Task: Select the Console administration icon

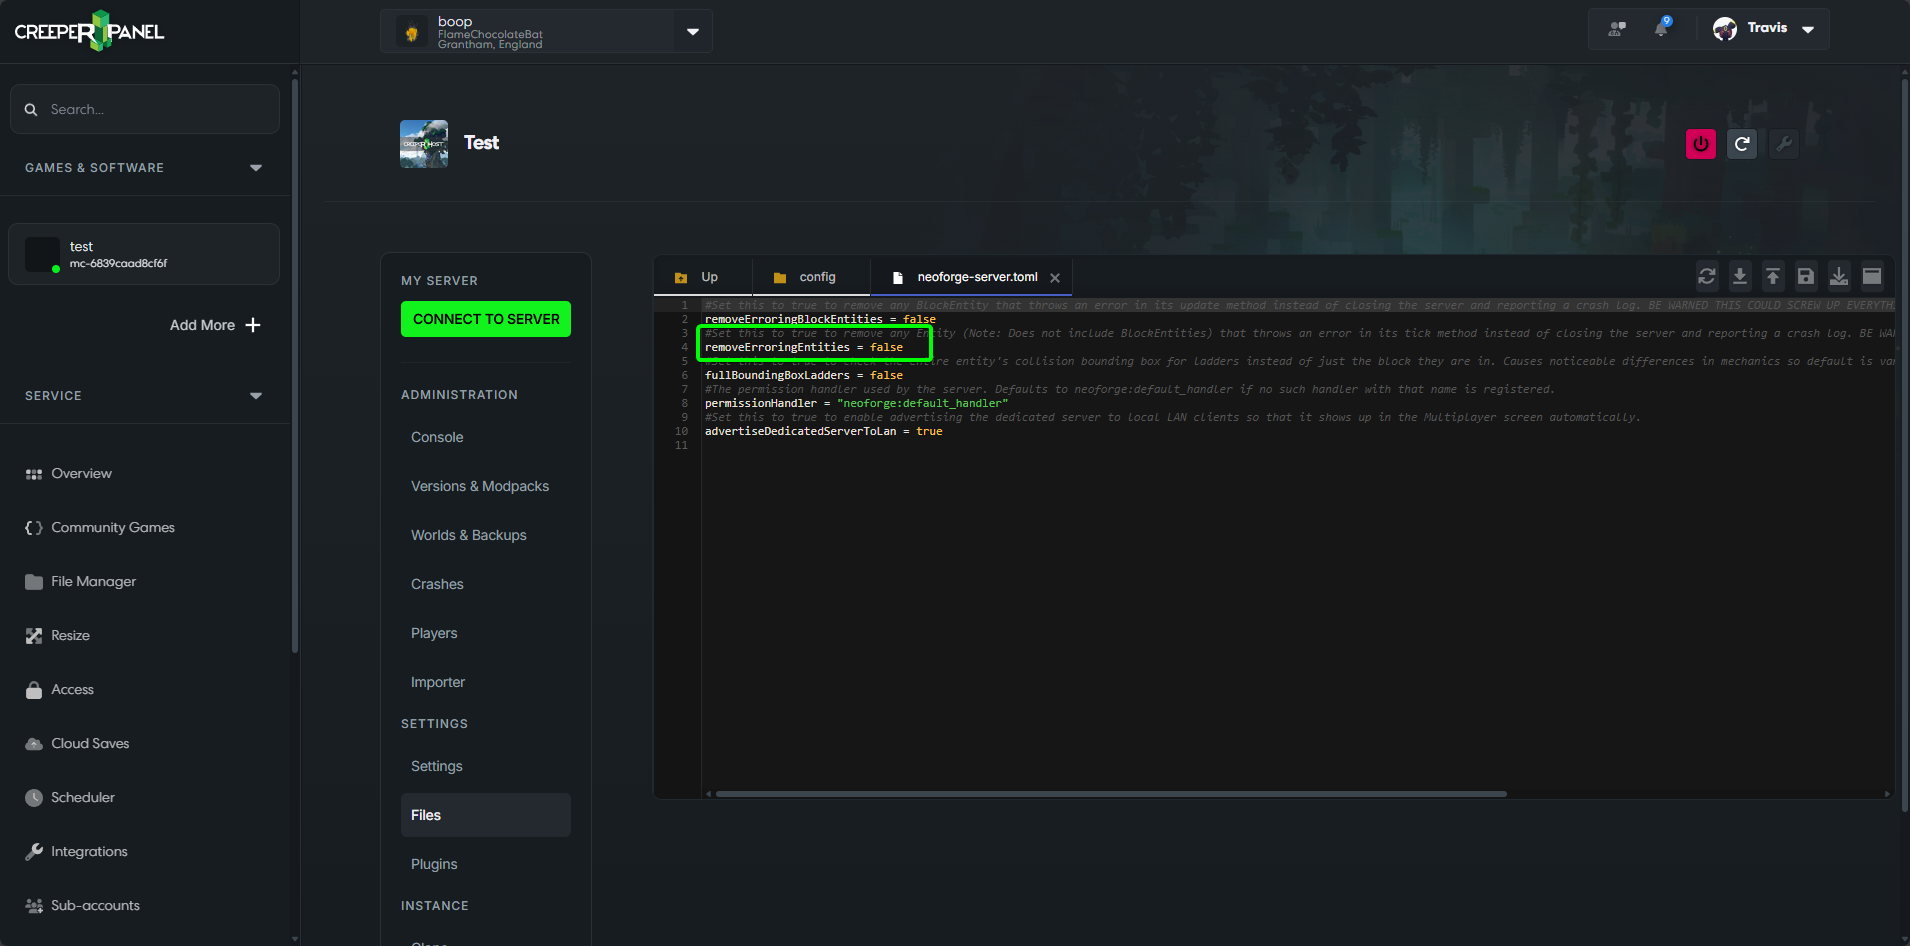Action: pos(436,437)
